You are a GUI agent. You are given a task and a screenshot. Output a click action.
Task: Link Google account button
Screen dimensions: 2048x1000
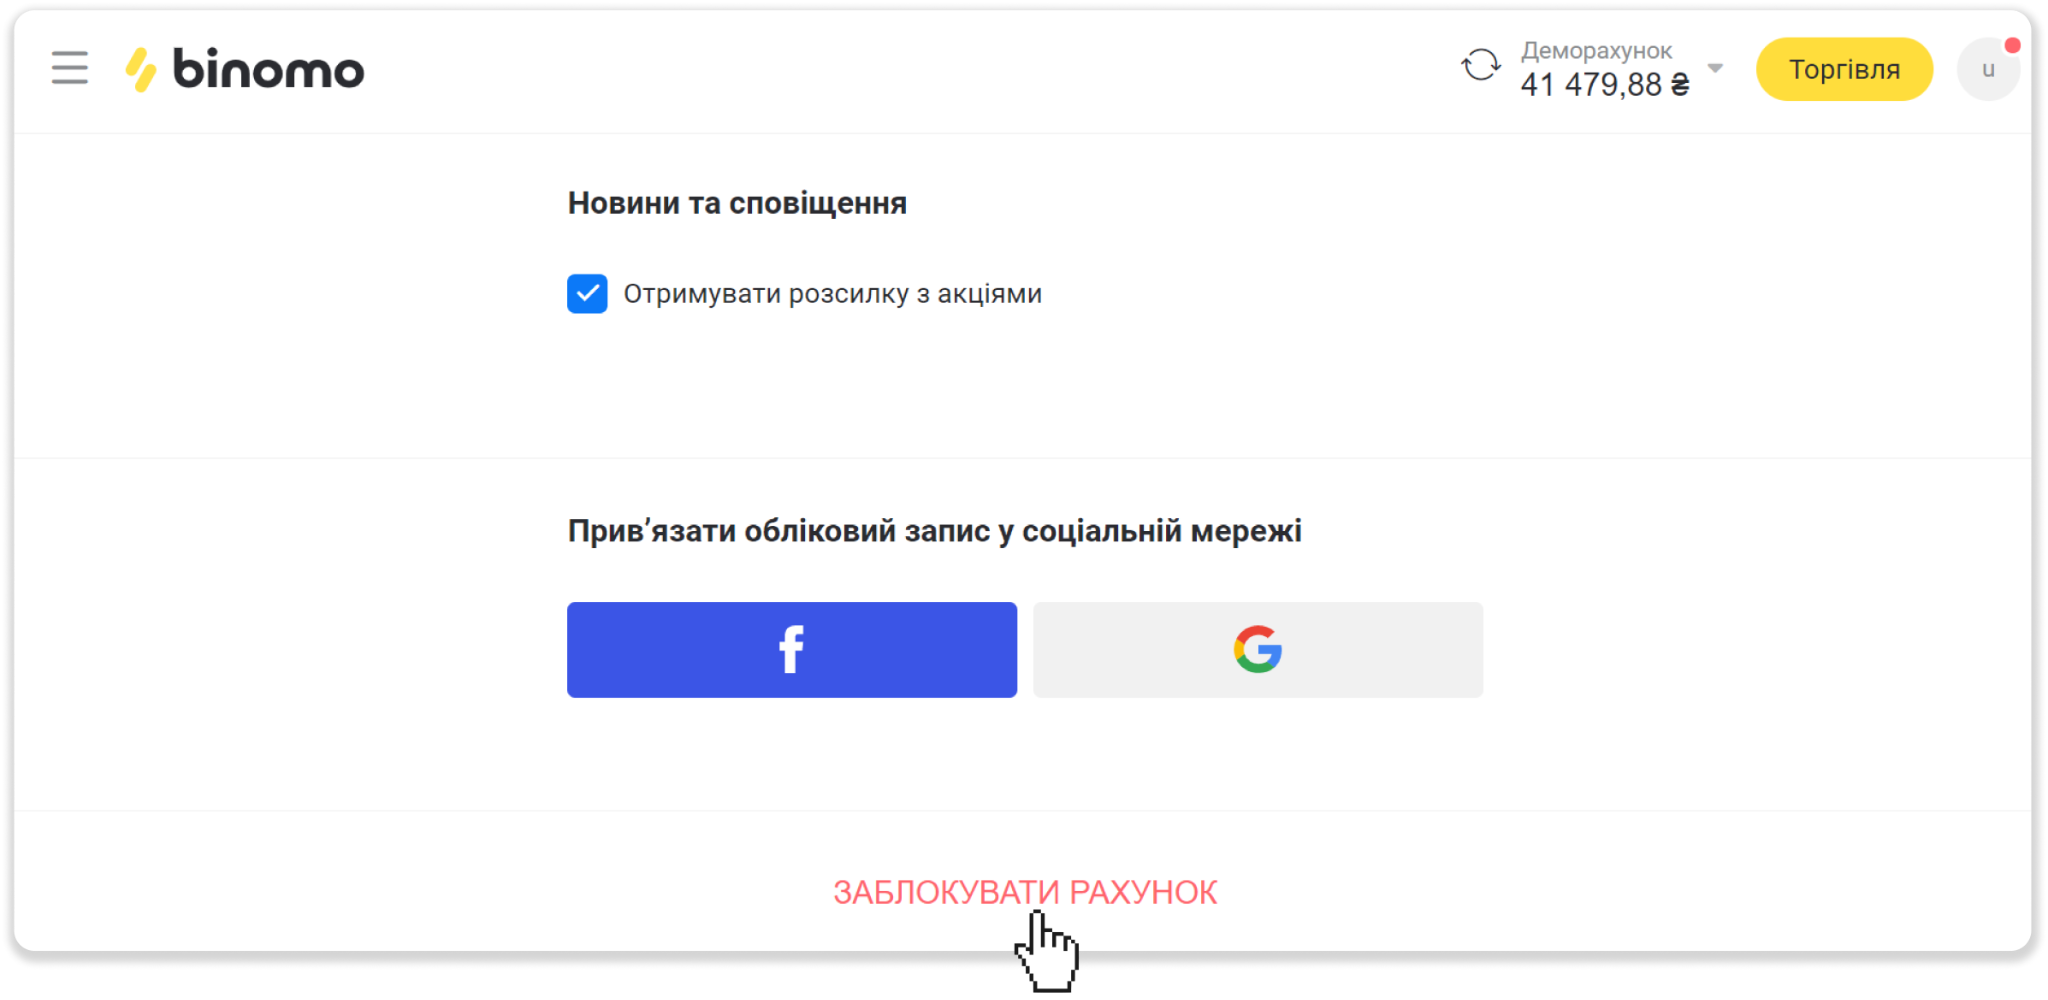[1258, 650]
